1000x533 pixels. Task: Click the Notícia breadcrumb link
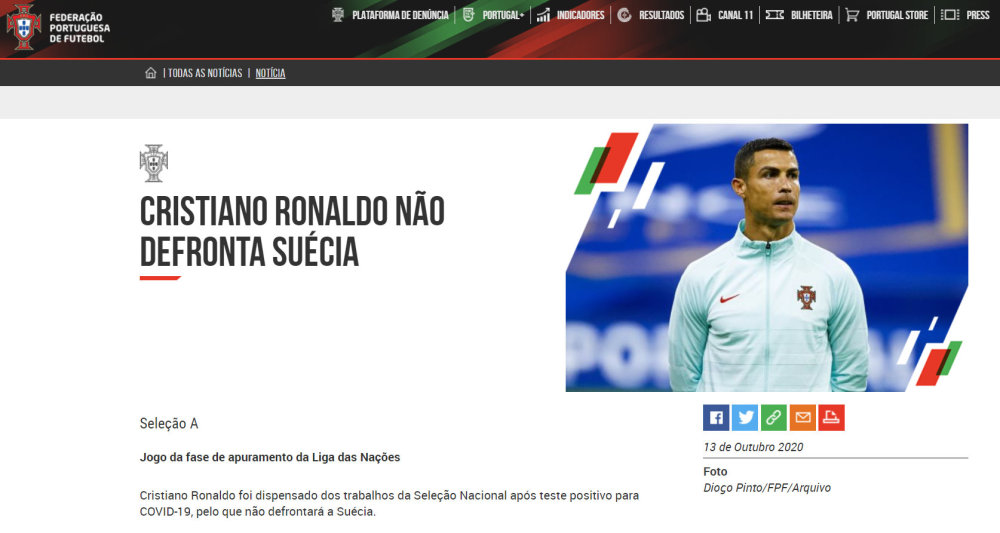tap(270, 73)
